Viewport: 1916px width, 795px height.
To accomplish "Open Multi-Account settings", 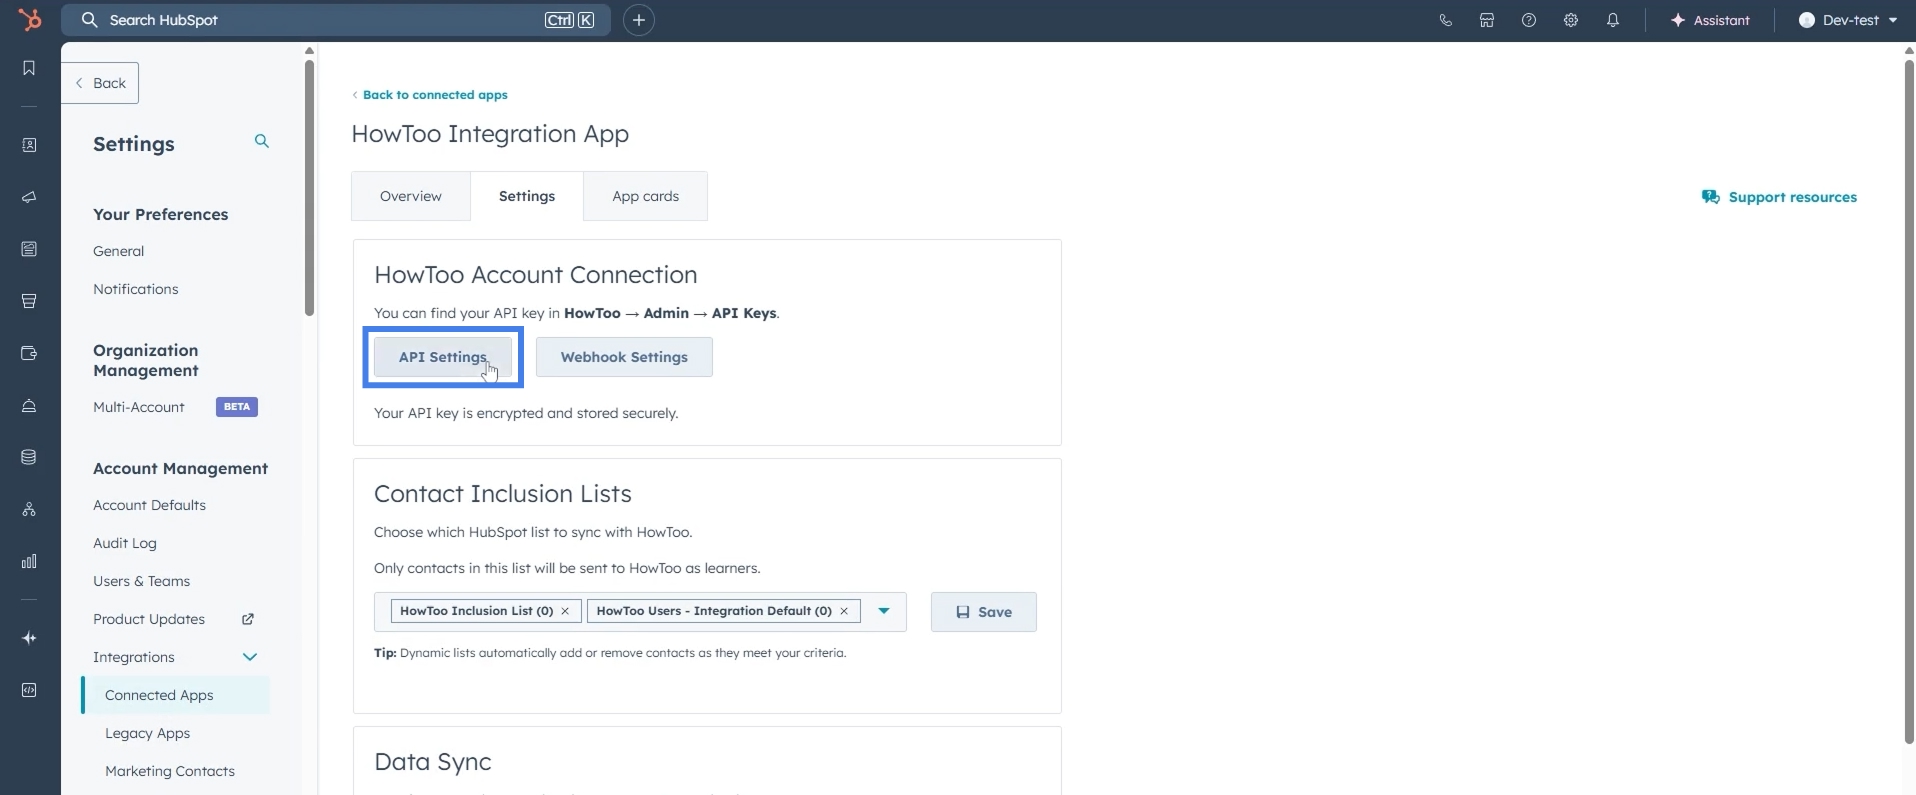I will pyautogui.click(x=139, y=407).
